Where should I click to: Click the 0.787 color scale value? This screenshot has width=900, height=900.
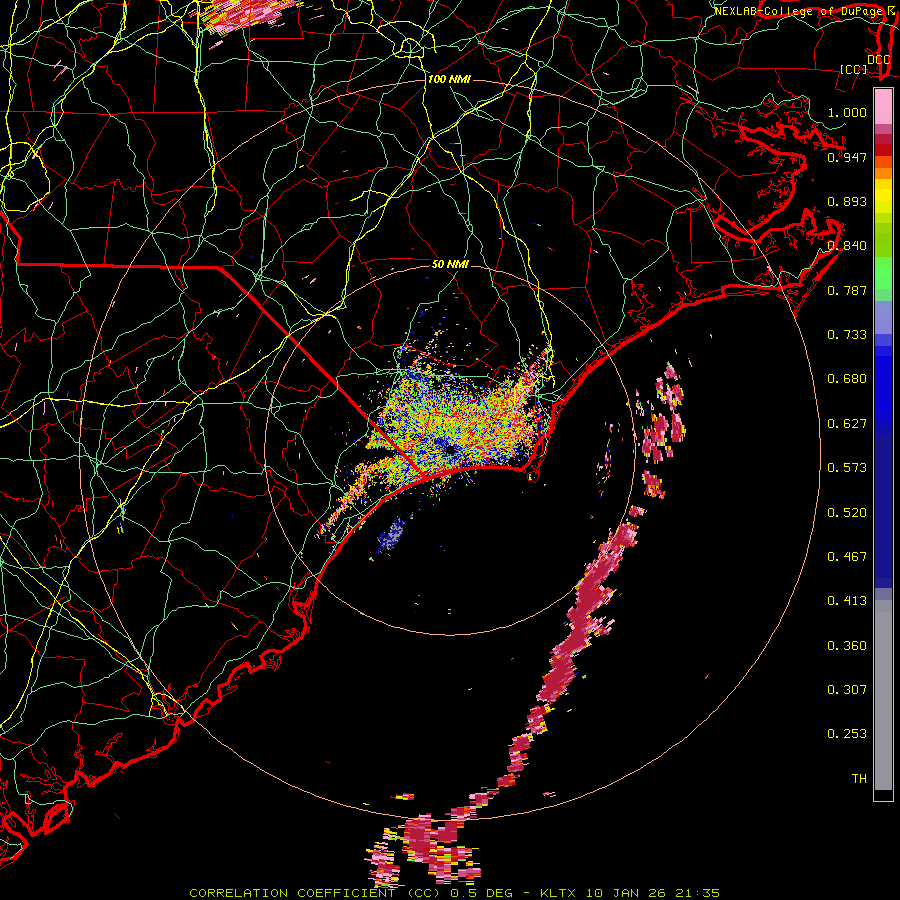pos(847,290)
